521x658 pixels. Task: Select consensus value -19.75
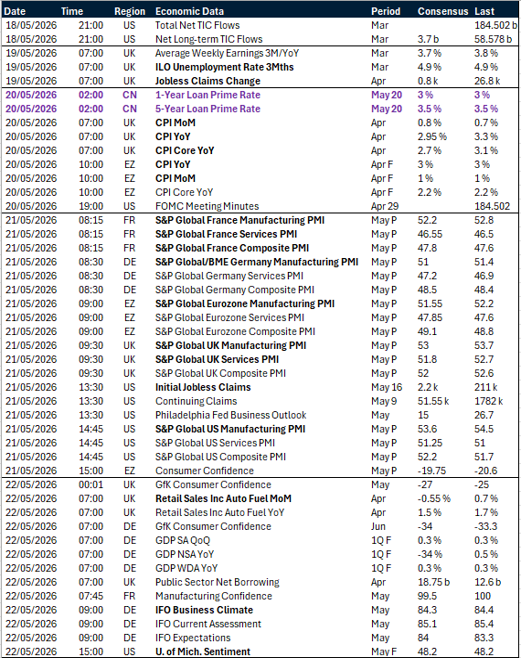432,470
